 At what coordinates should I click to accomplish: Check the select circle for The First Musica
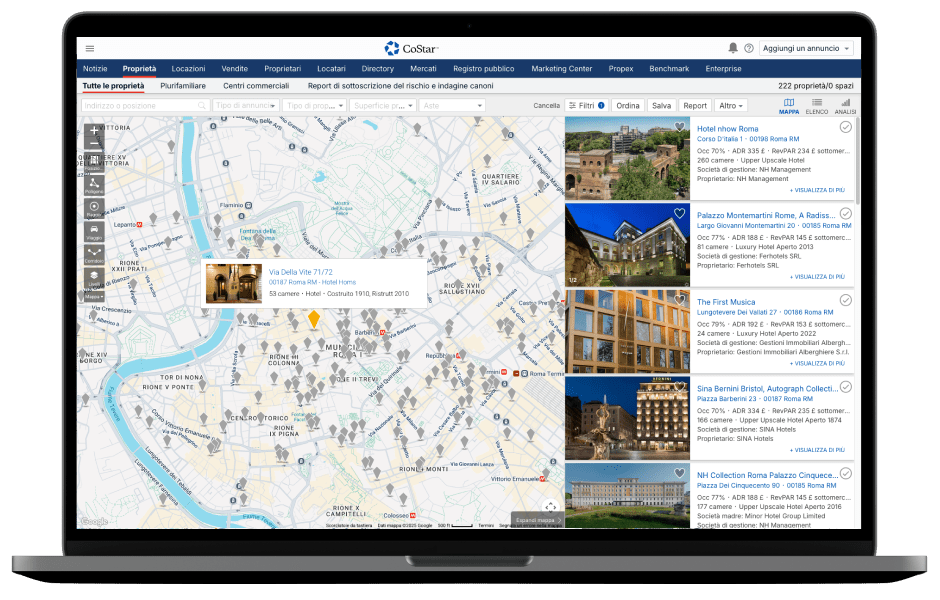coord(846,300)
